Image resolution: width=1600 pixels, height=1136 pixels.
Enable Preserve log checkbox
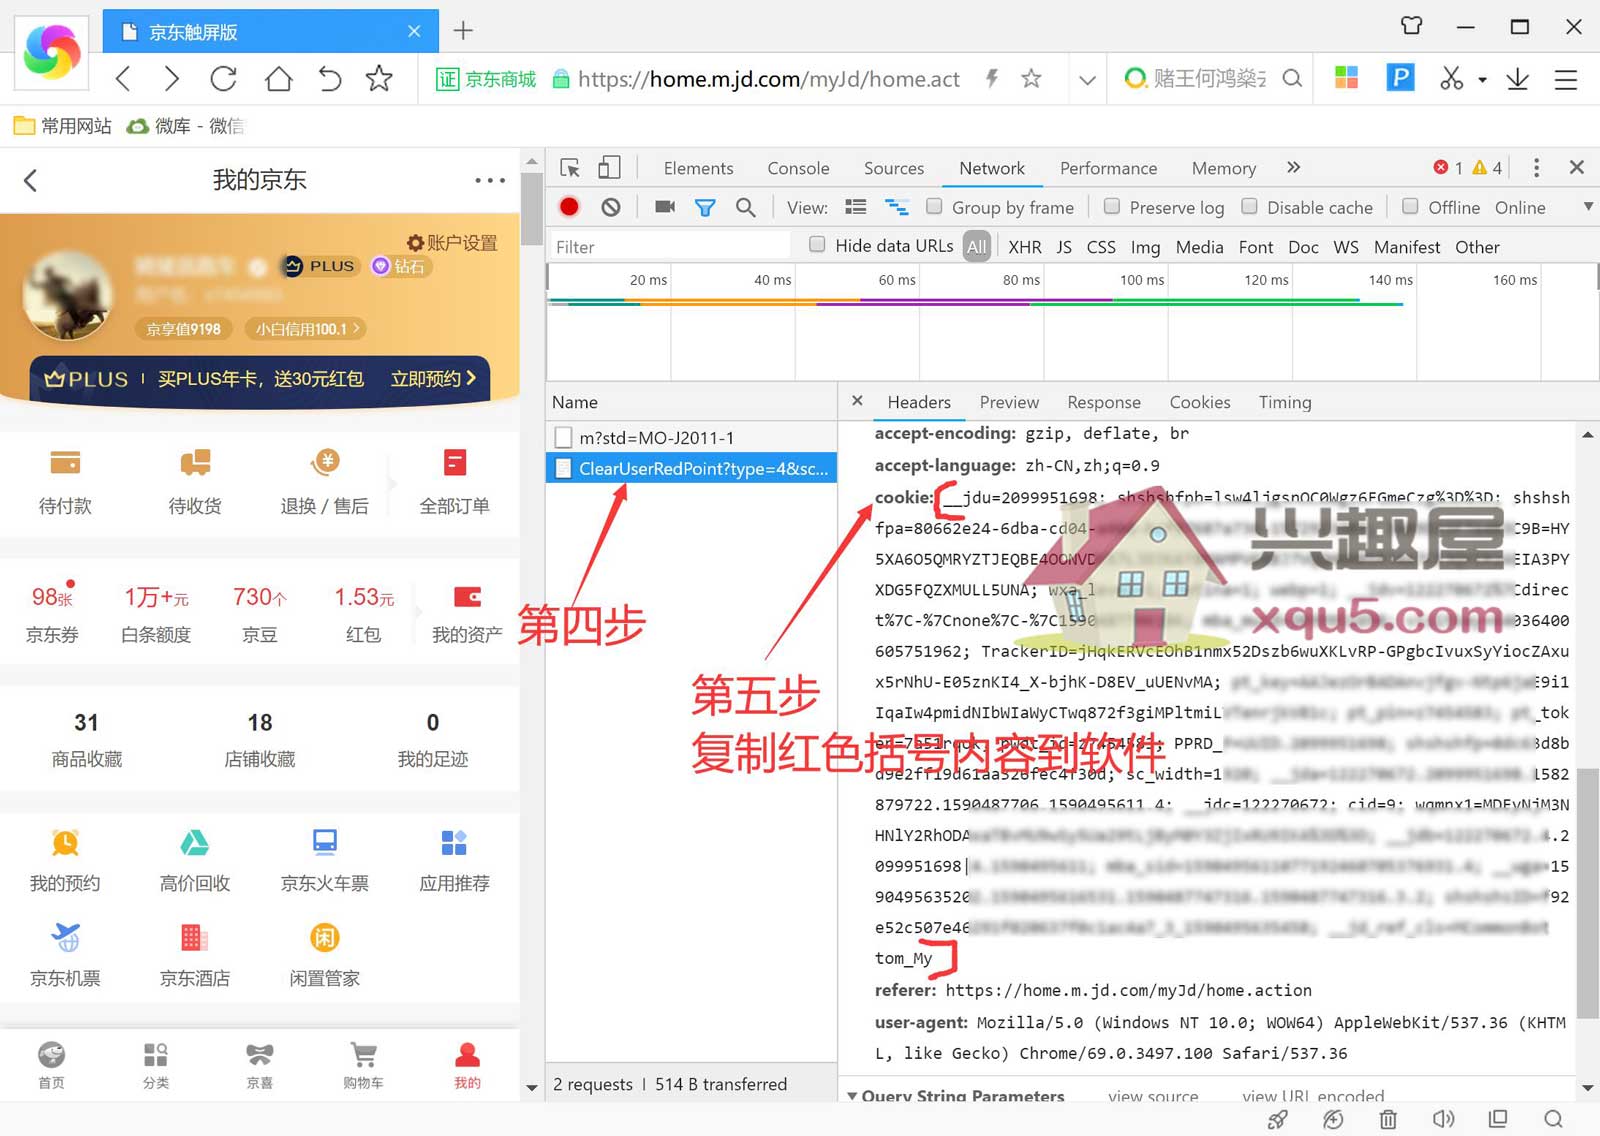[1111, 206]
